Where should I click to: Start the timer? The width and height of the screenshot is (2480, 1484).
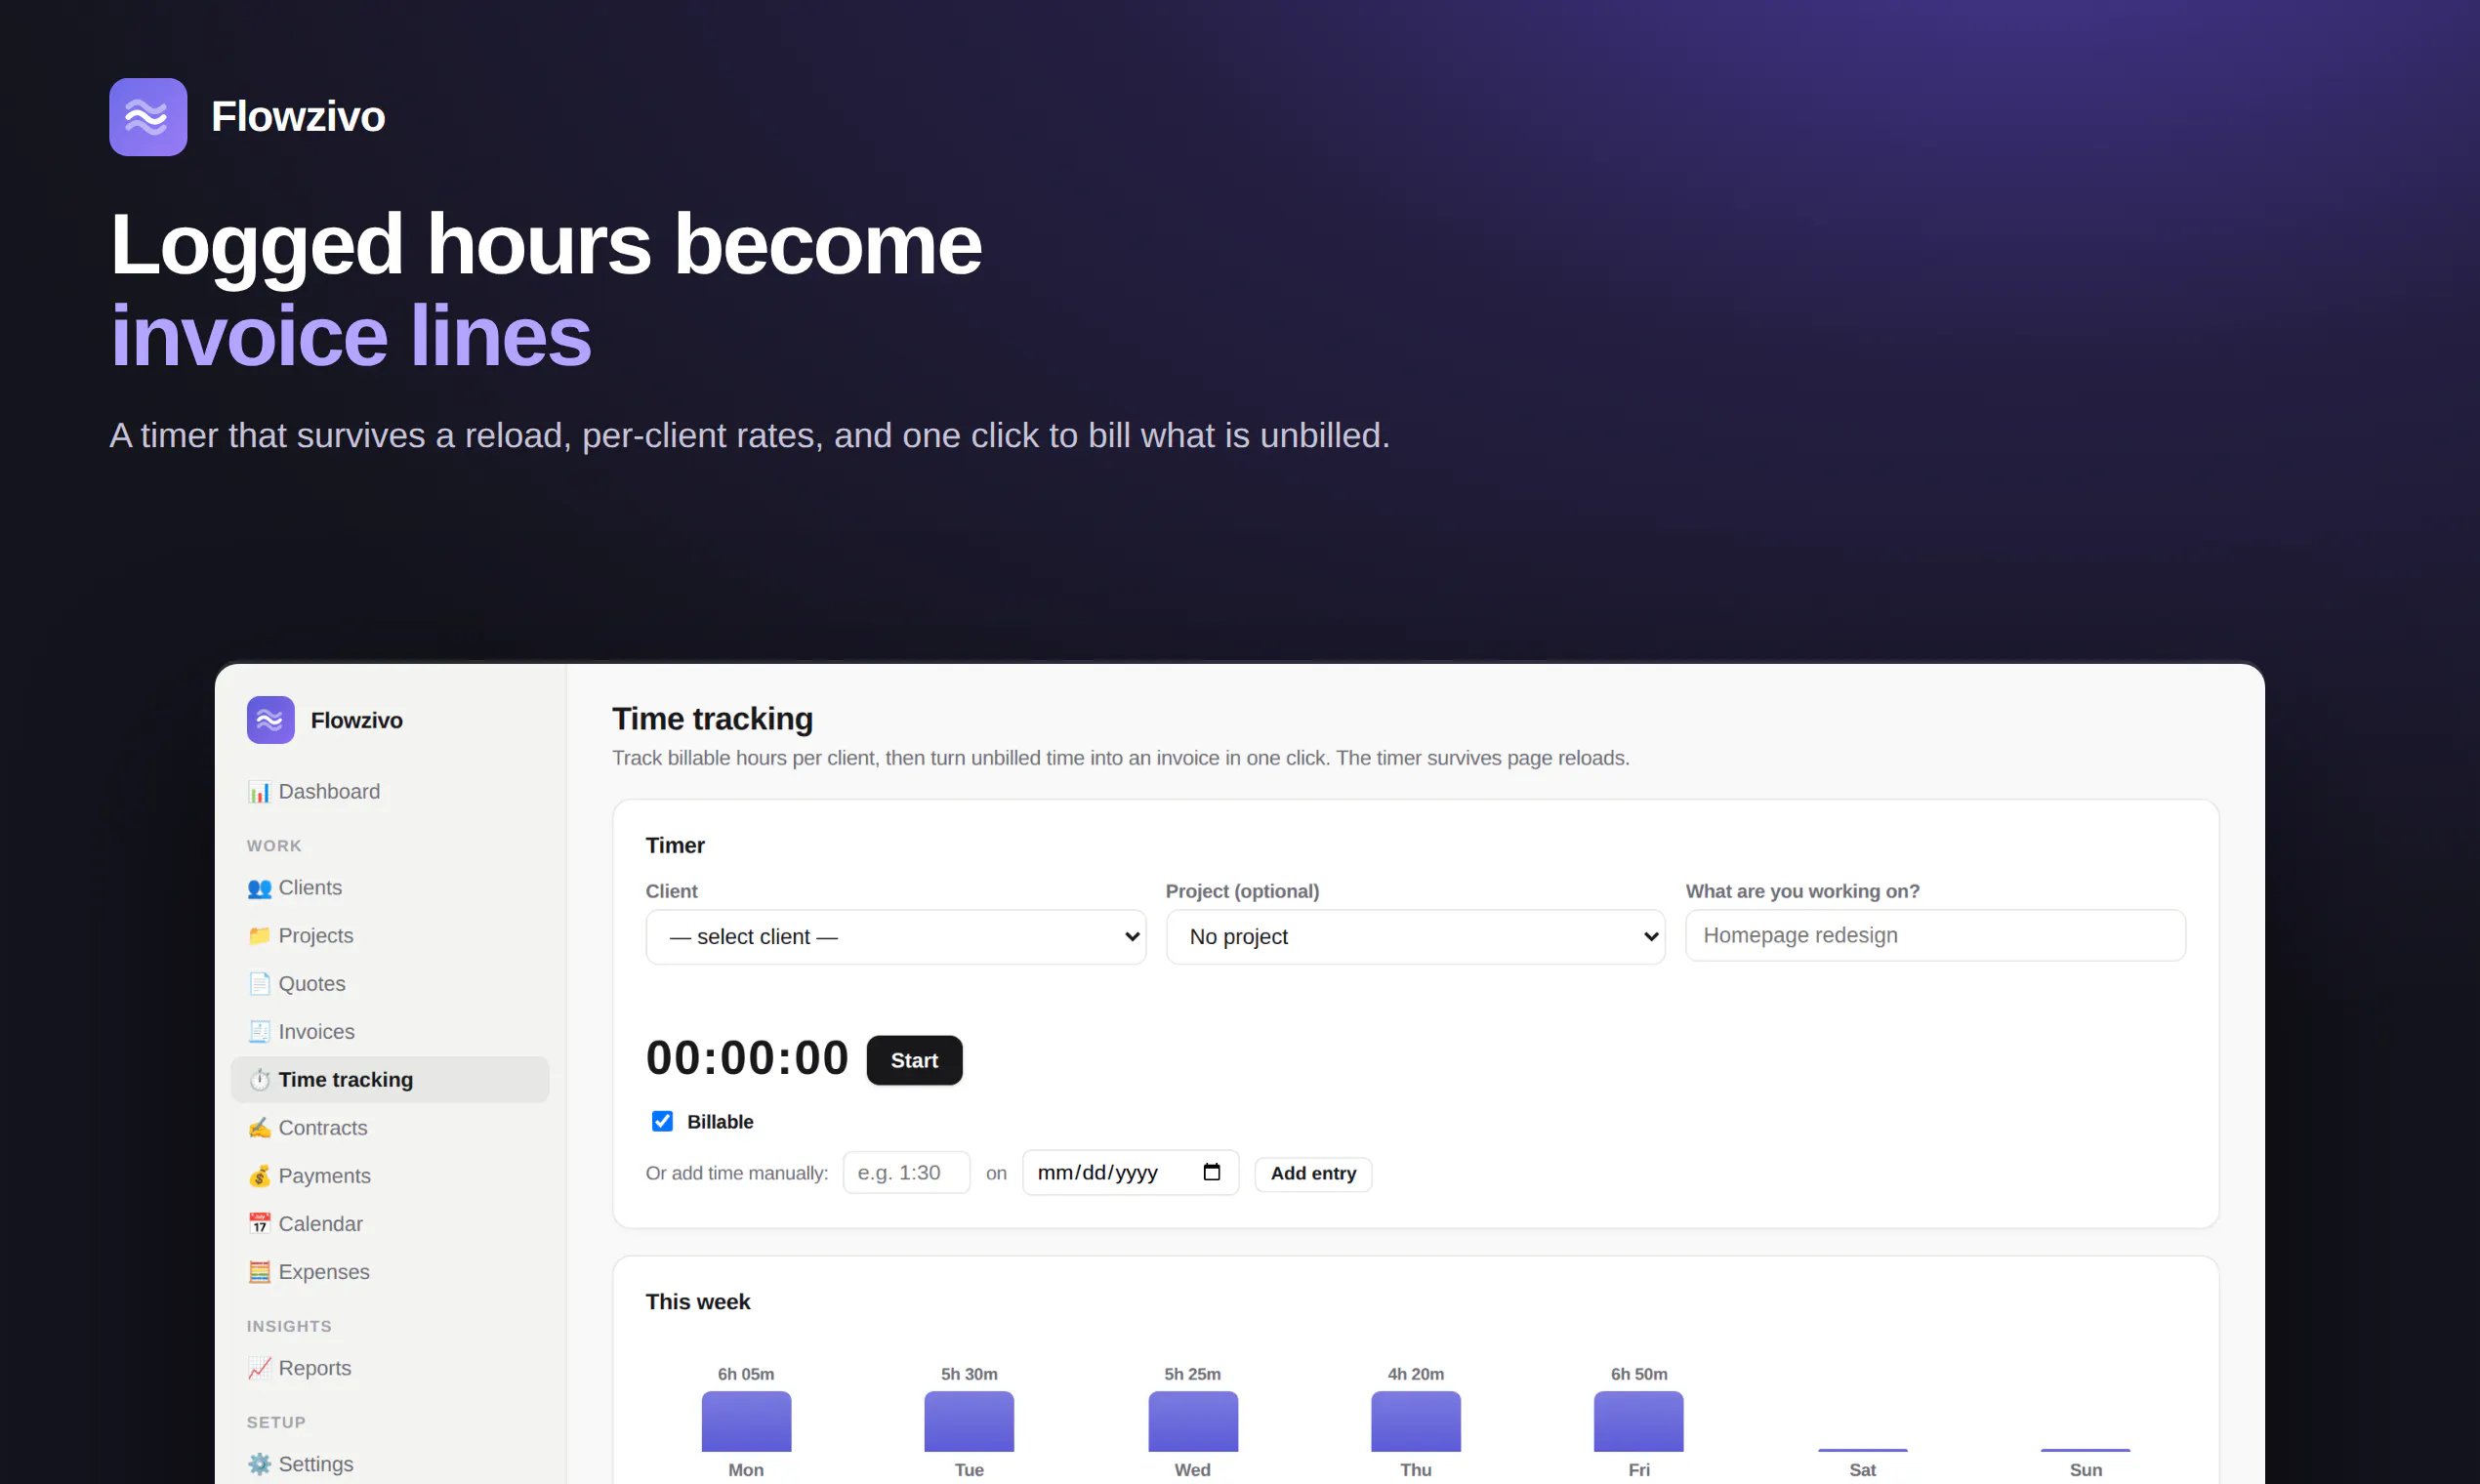(914, 1060)
